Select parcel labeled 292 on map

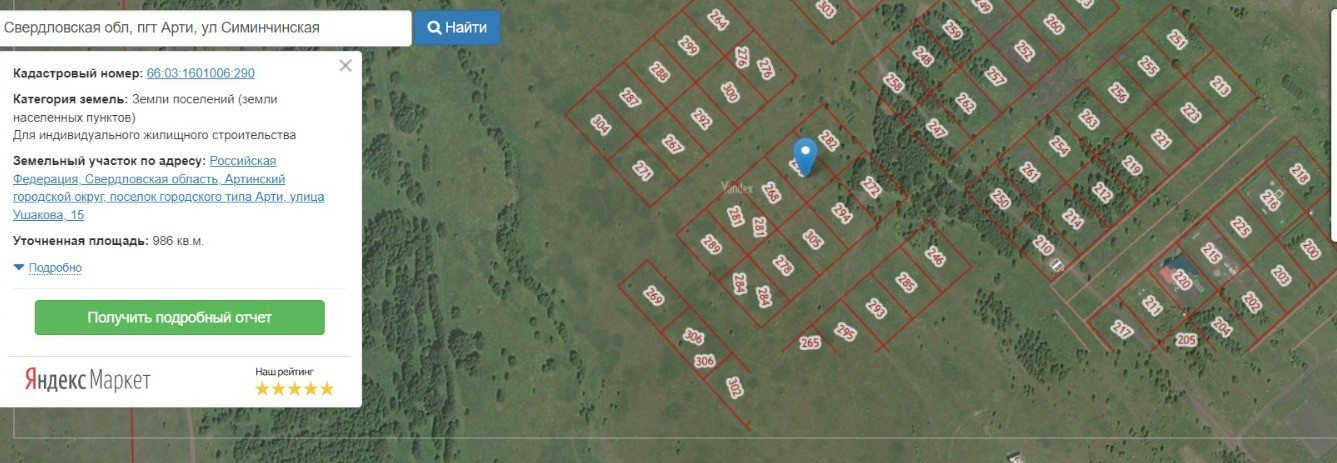pyautogui.click(x=701, y=120)
